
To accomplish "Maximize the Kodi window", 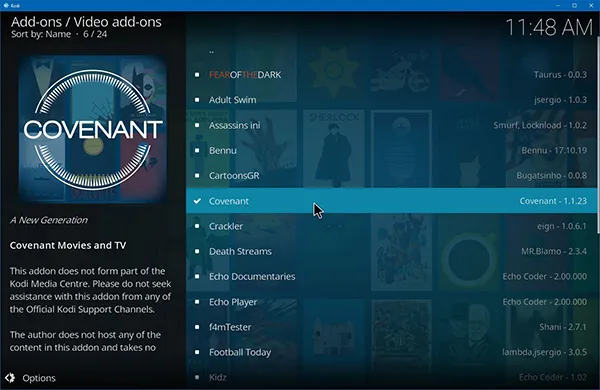I will pyautogui.click(x=574, y=5).
